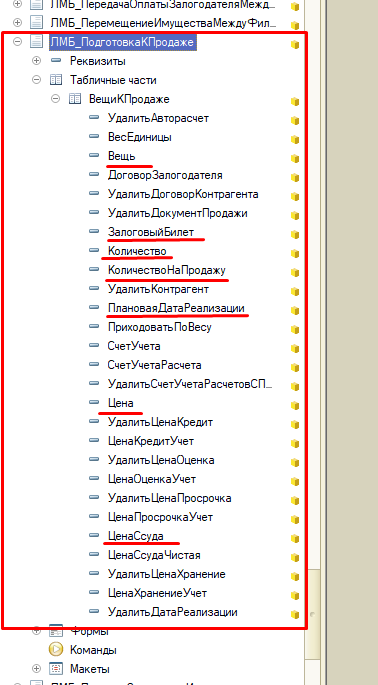Select the Вещь attribute
Image resolution: width=378 pixels, height=685 pixels.
pos(121,156)
